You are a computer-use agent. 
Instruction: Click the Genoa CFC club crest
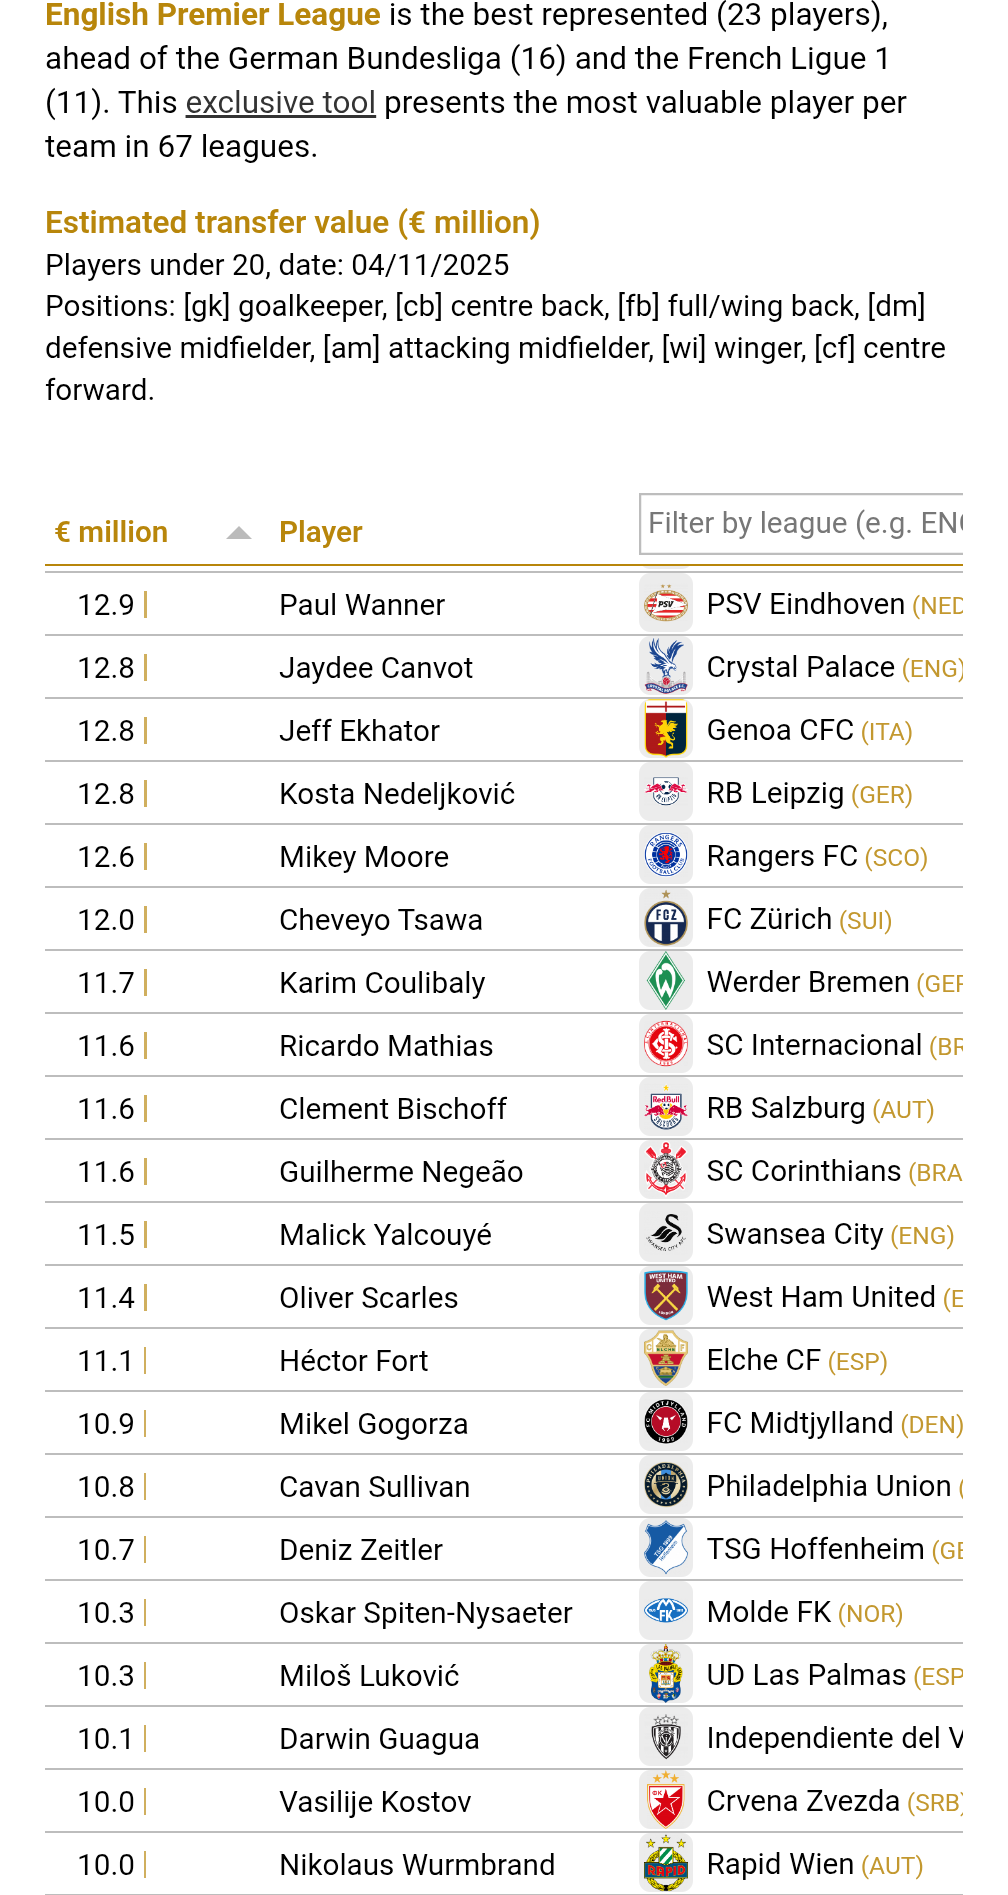click(666, 730)
